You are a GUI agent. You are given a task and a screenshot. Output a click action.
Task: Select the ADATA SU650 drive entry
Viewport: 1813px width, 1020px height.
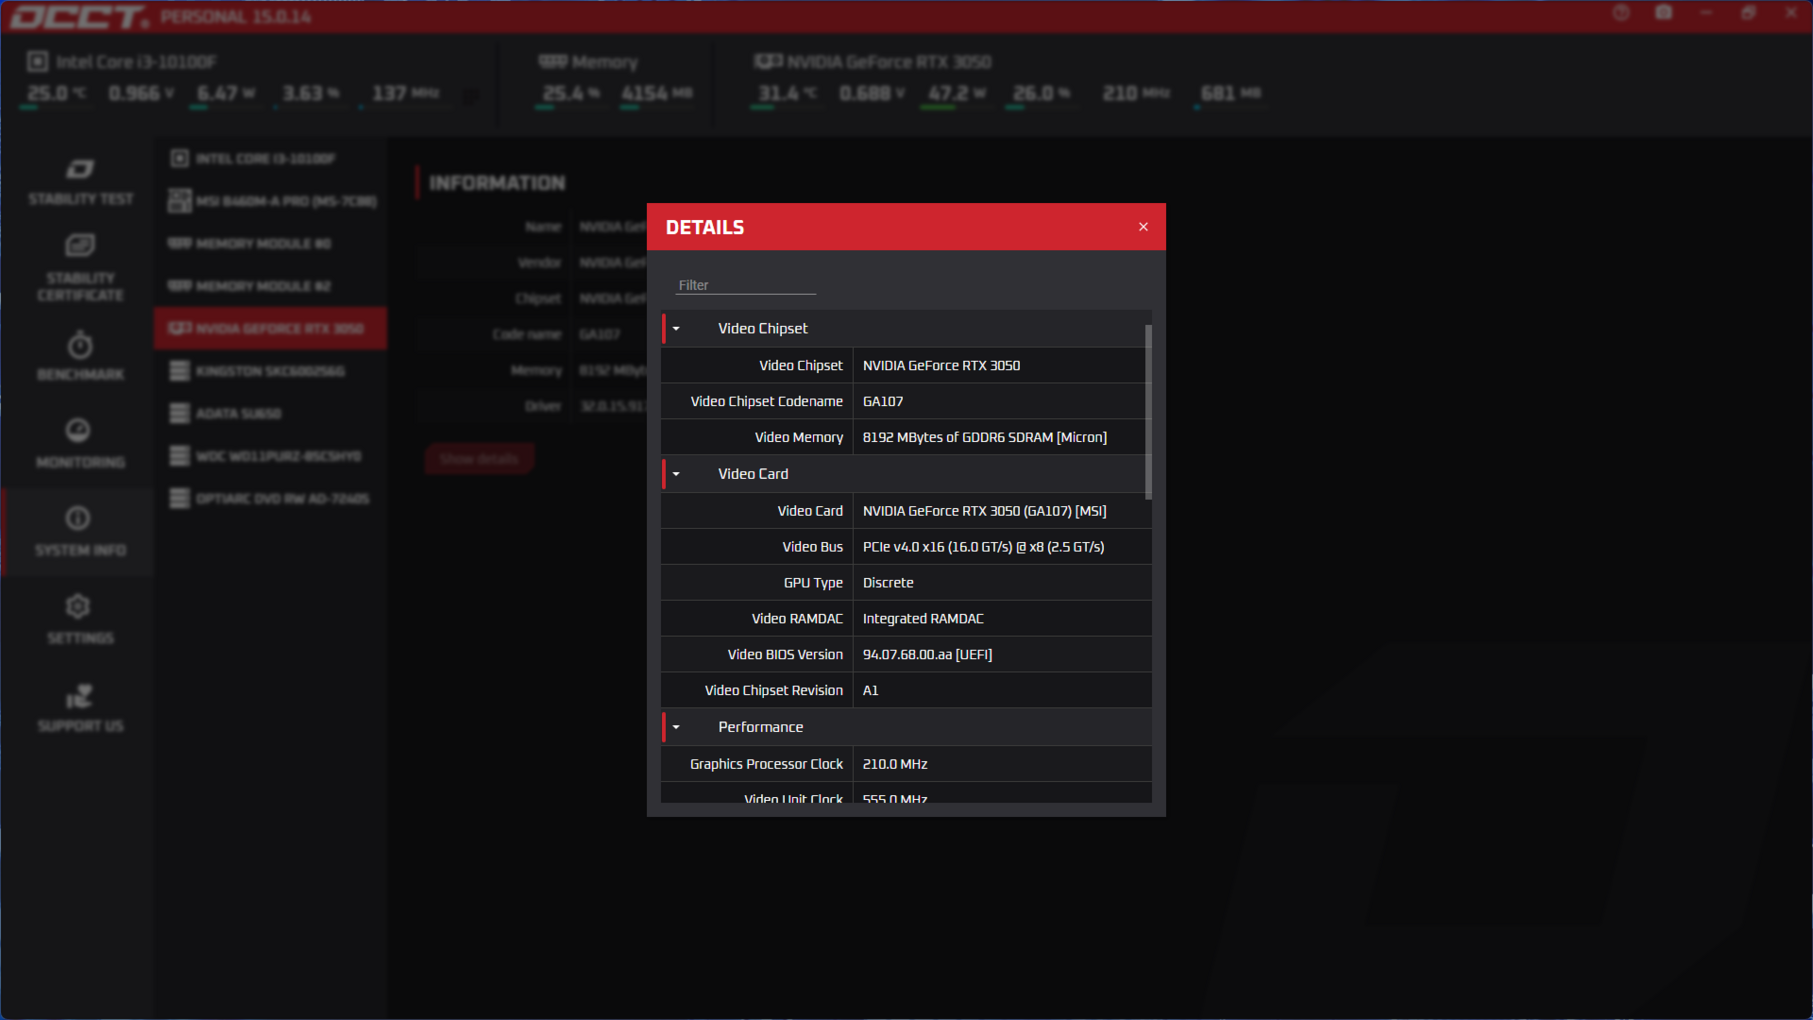tap(270, 413)
